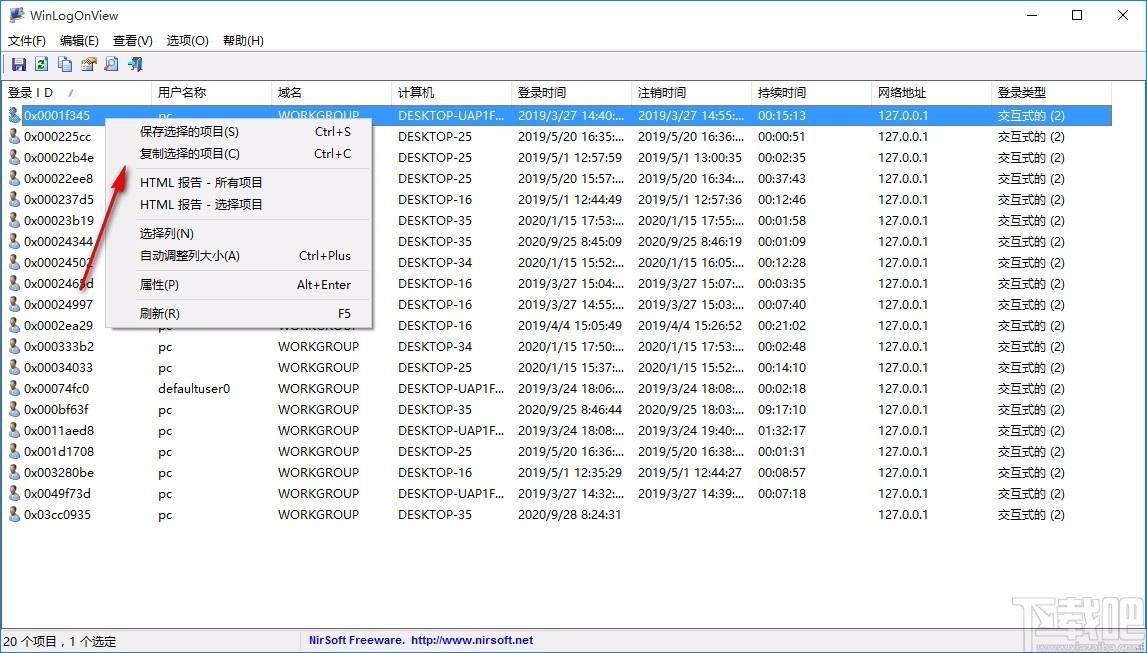Click duration value 01:32:17

point(782,431)
